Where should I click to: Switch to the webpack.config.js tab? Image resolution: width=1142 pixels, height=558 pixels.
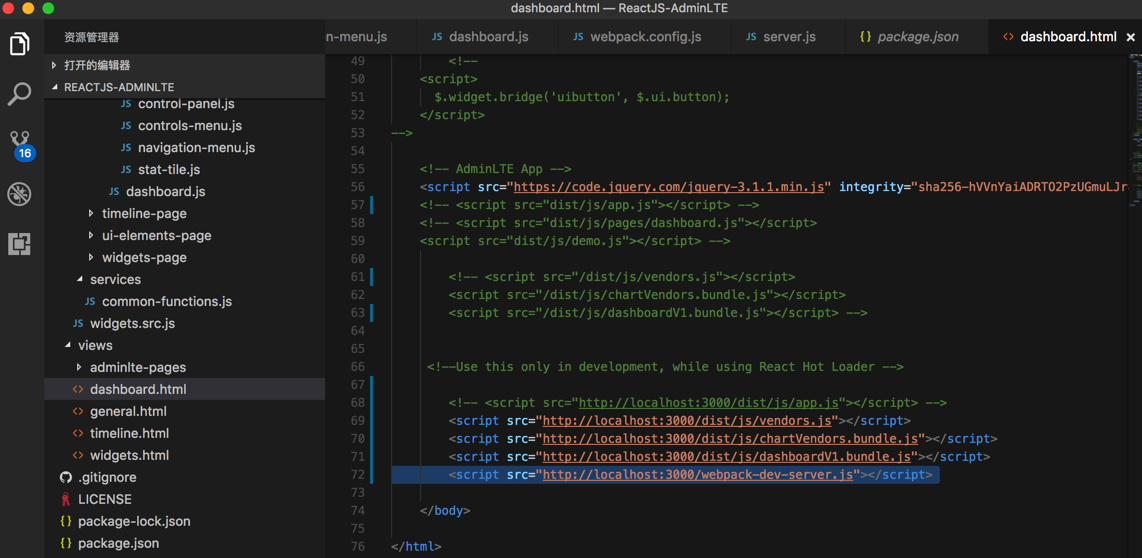(645, 37)
